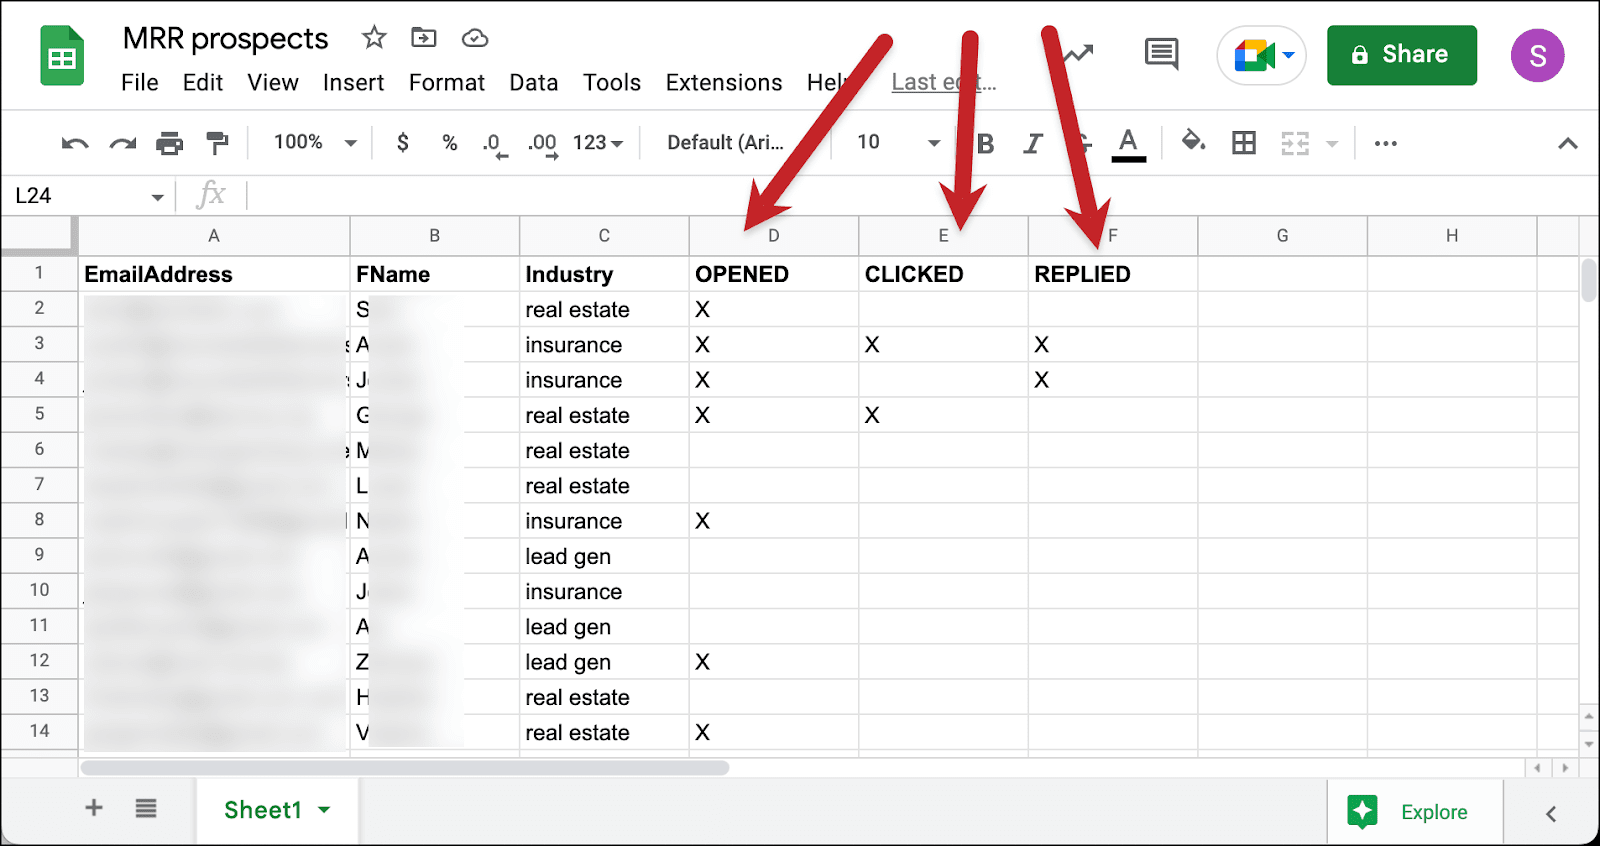Click the EmailAddress header cell

point(214,274)
